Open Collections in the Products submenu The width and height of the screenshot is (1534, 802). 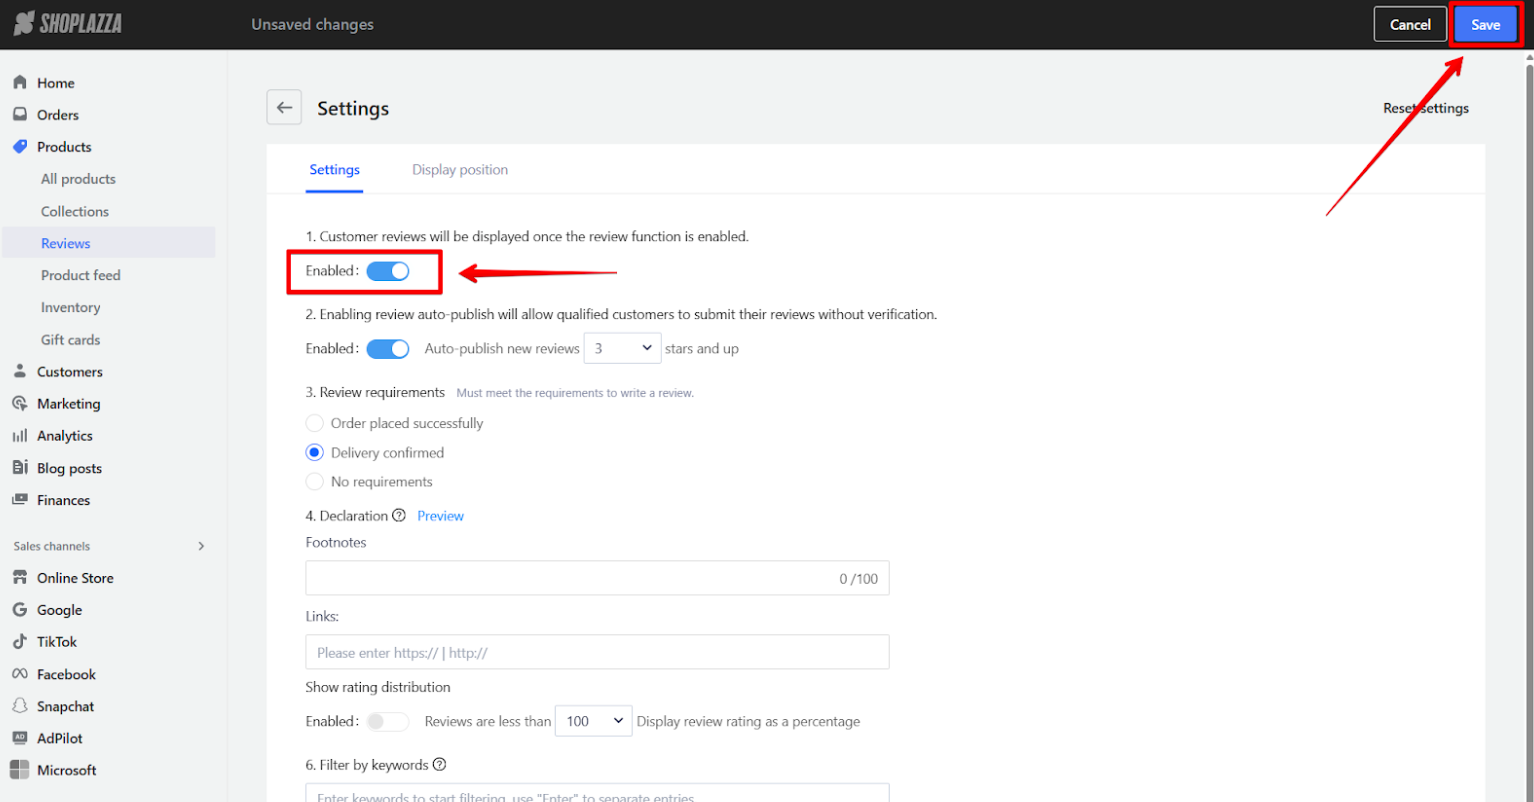75,211
